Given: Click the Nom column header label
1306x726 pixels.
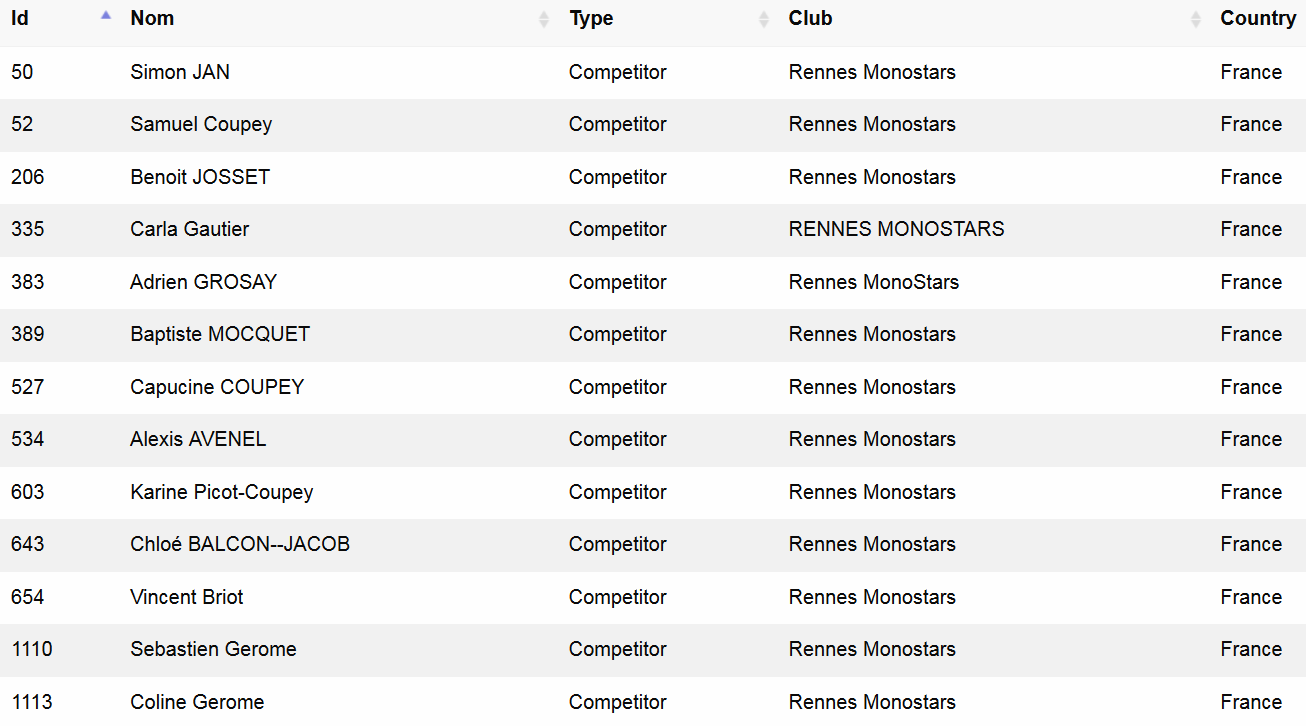Looking at the screenshot, I should point(152,19).
